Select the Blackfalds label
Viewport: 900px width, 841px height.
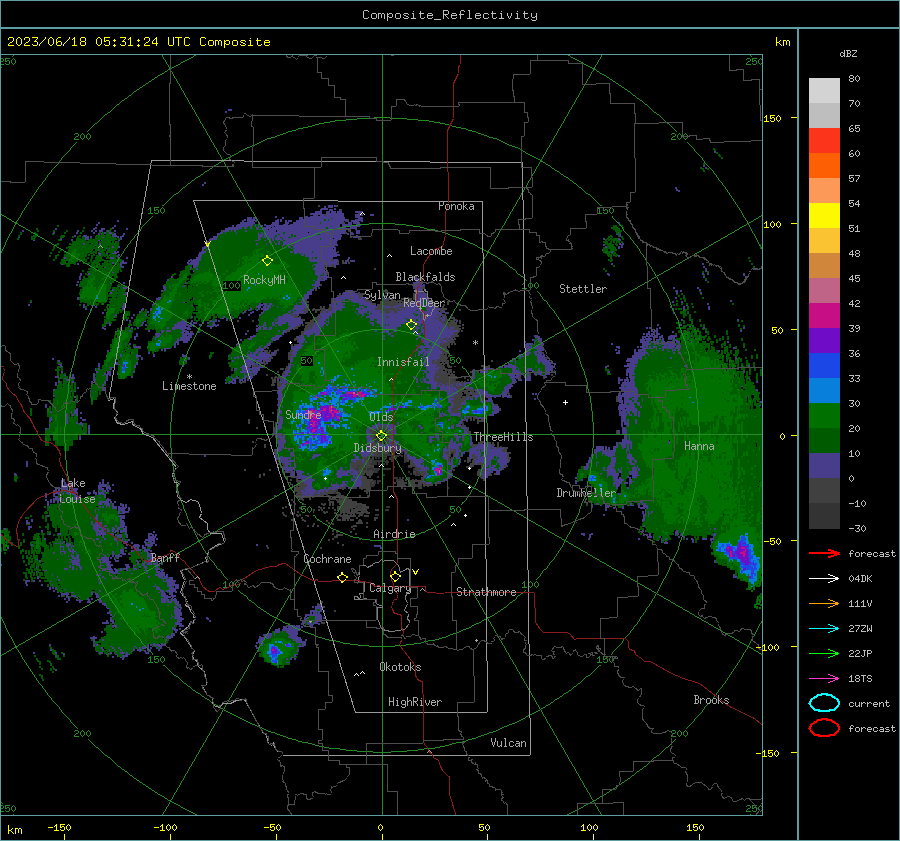pyautogui.click(x=425, y=277)
